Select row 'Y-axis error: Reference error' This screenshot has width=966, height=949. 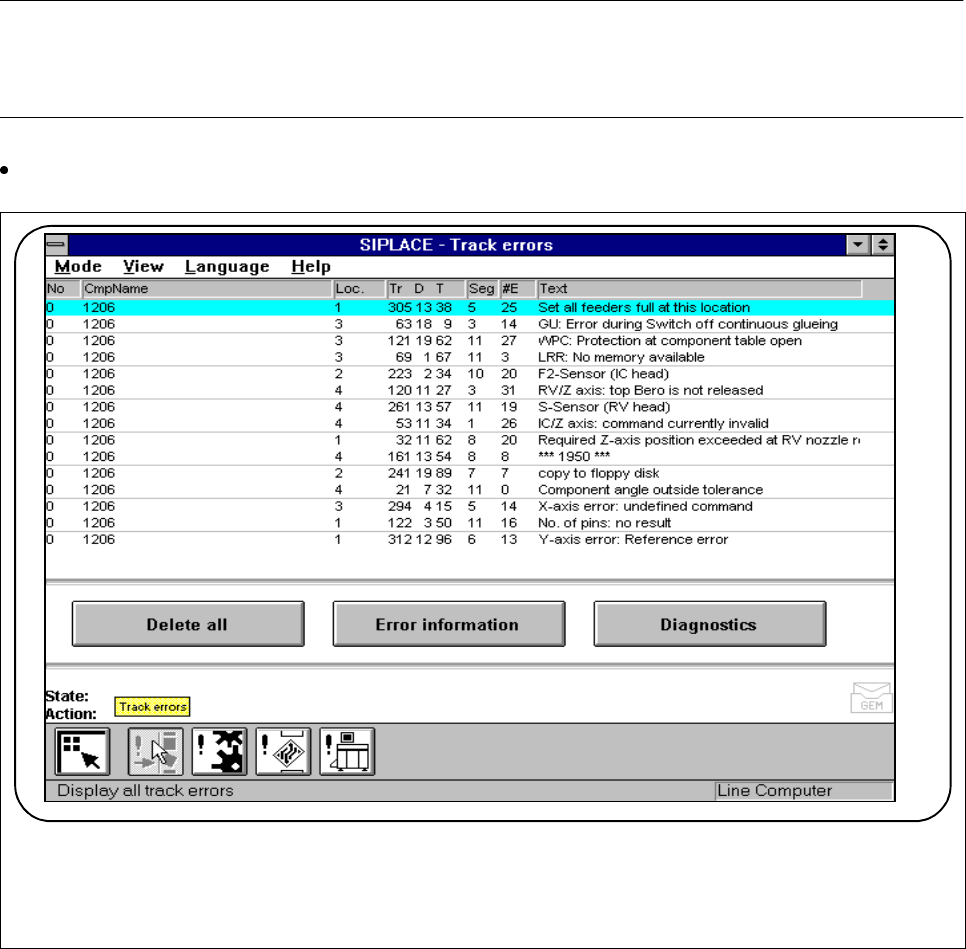pos(469,540)
